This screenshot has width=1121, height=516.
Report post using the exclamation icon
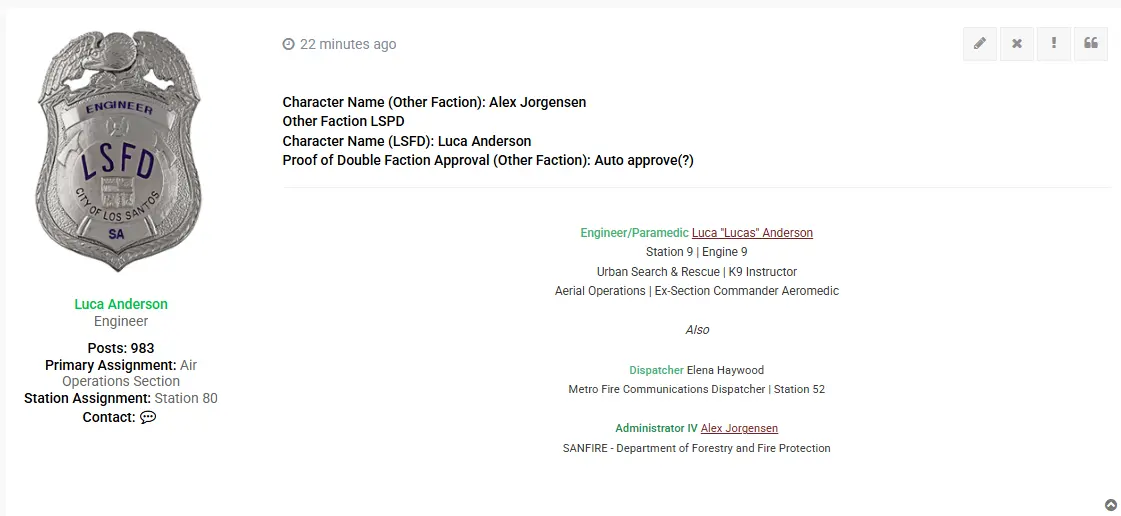pos(1054,44)
